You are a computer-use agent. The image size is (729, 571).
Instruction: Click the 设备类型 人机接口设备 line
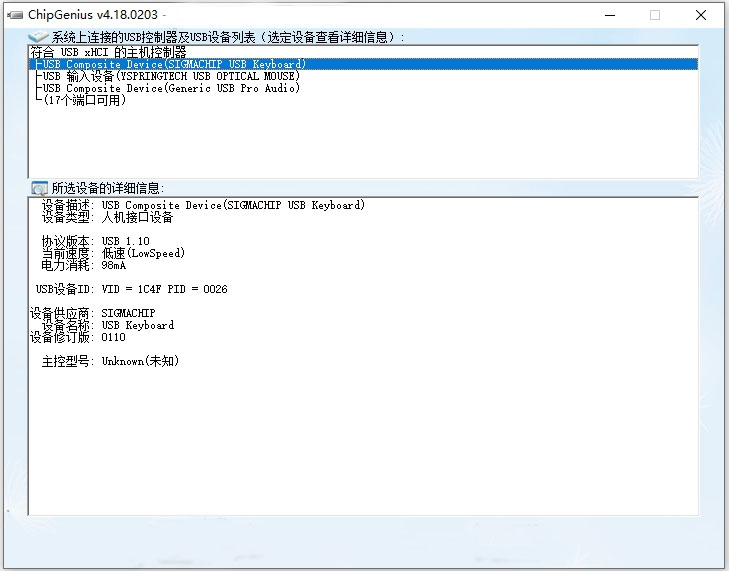pyautogui.click(x=107, y=217)
